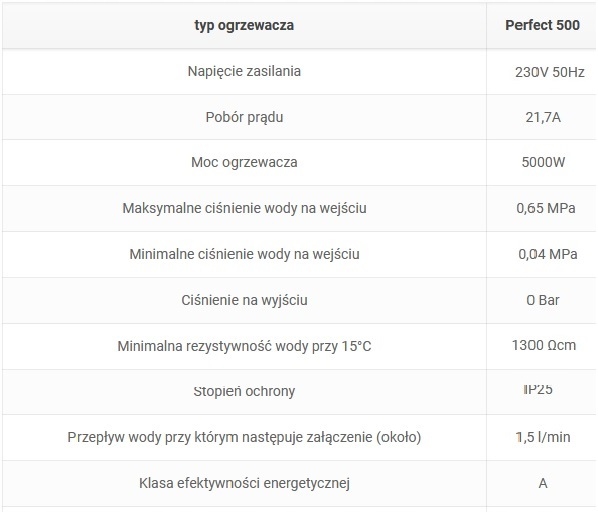Click the 'Moc ogrzewacza' row label
The image size is (598, 512).
point(244,162)
